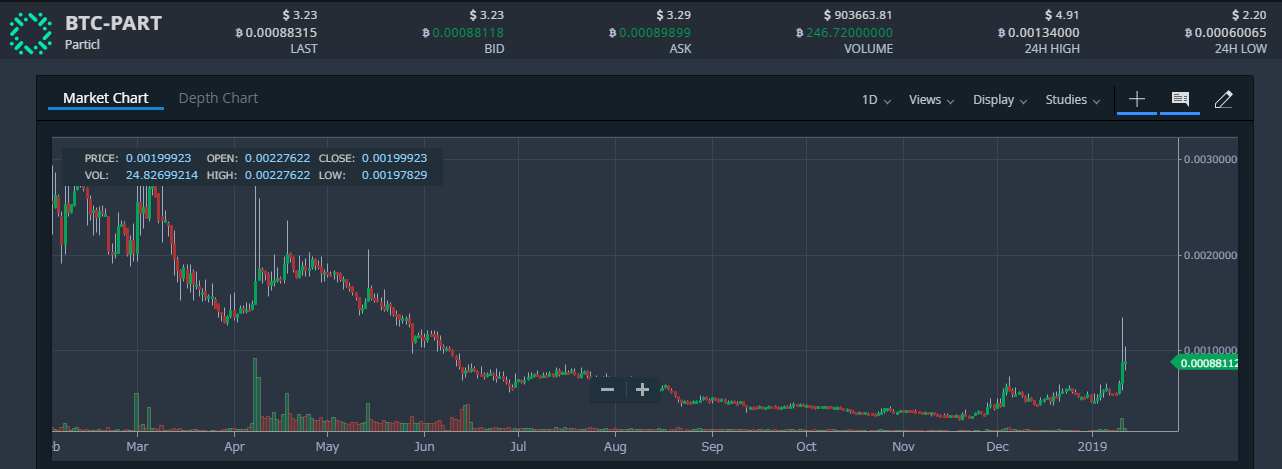Select the Market Chart tab
1282x469 pixels.
pyautogui.click(x=105, y=98)
